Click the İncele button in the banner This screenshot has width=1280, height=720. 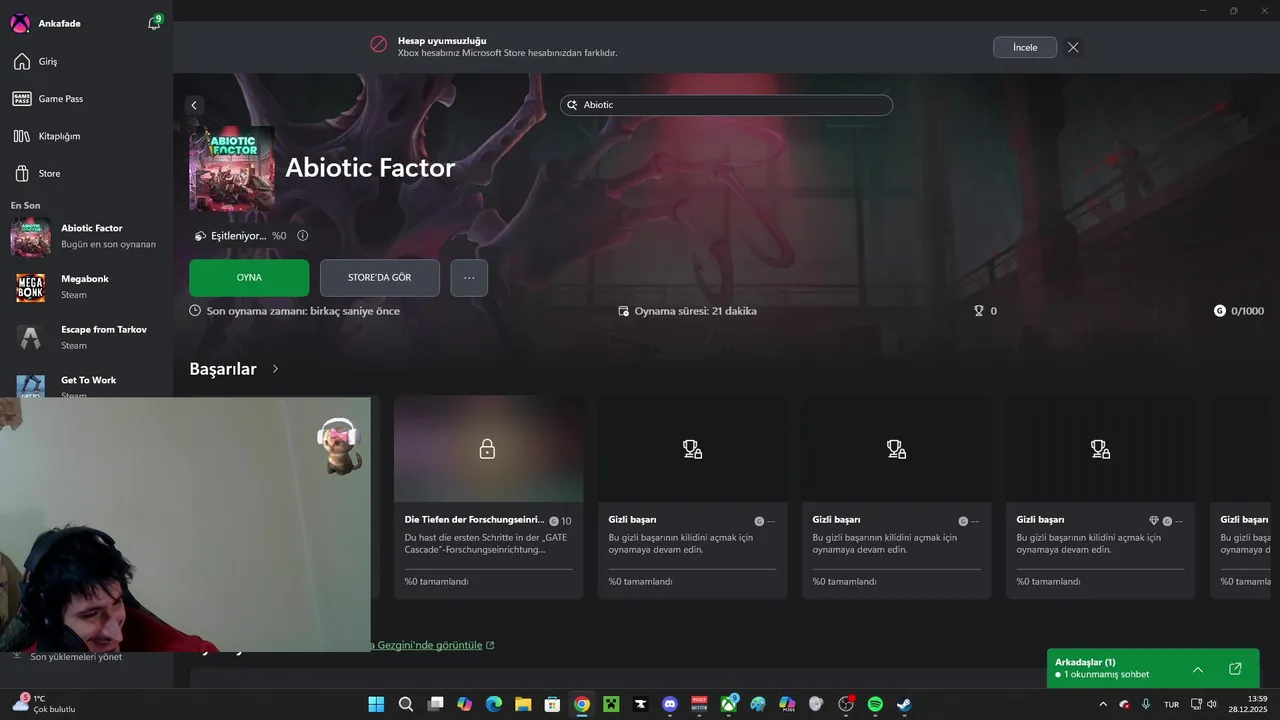coord(1025,47)
